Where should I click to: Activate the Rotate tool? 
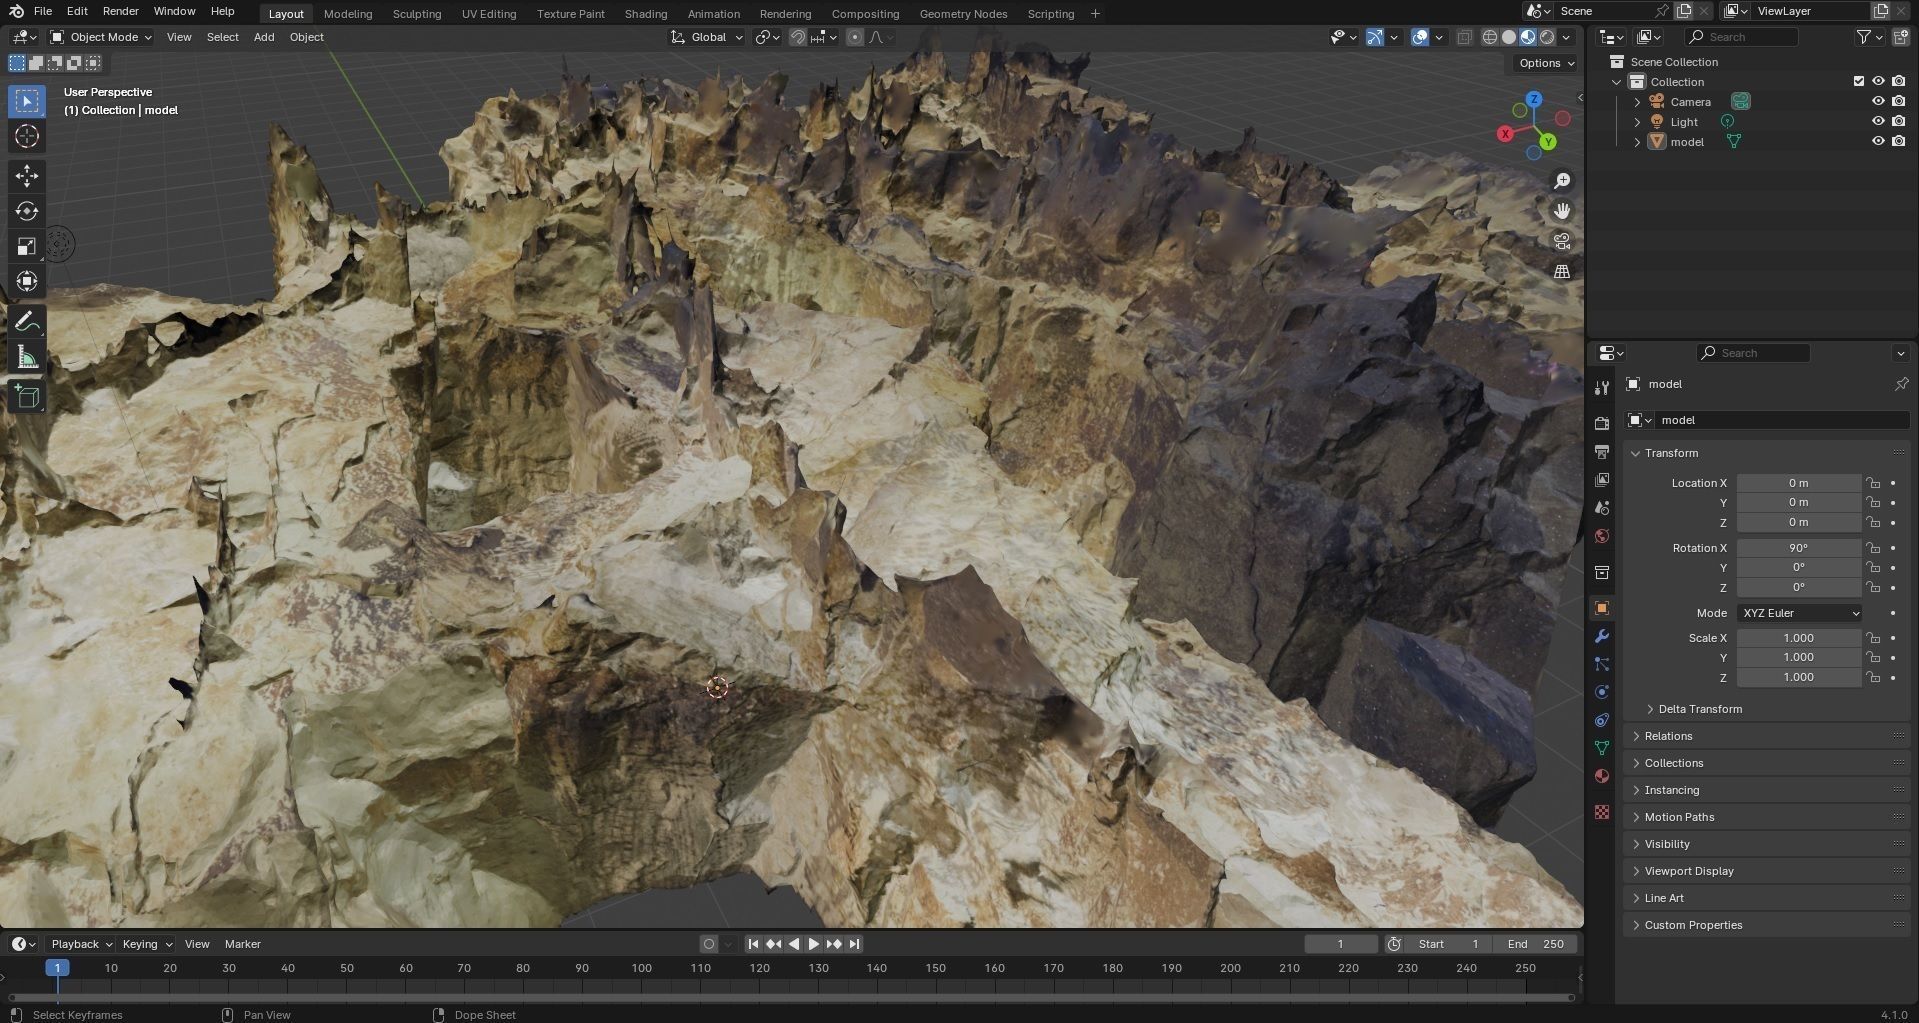(x=27, y=211)
